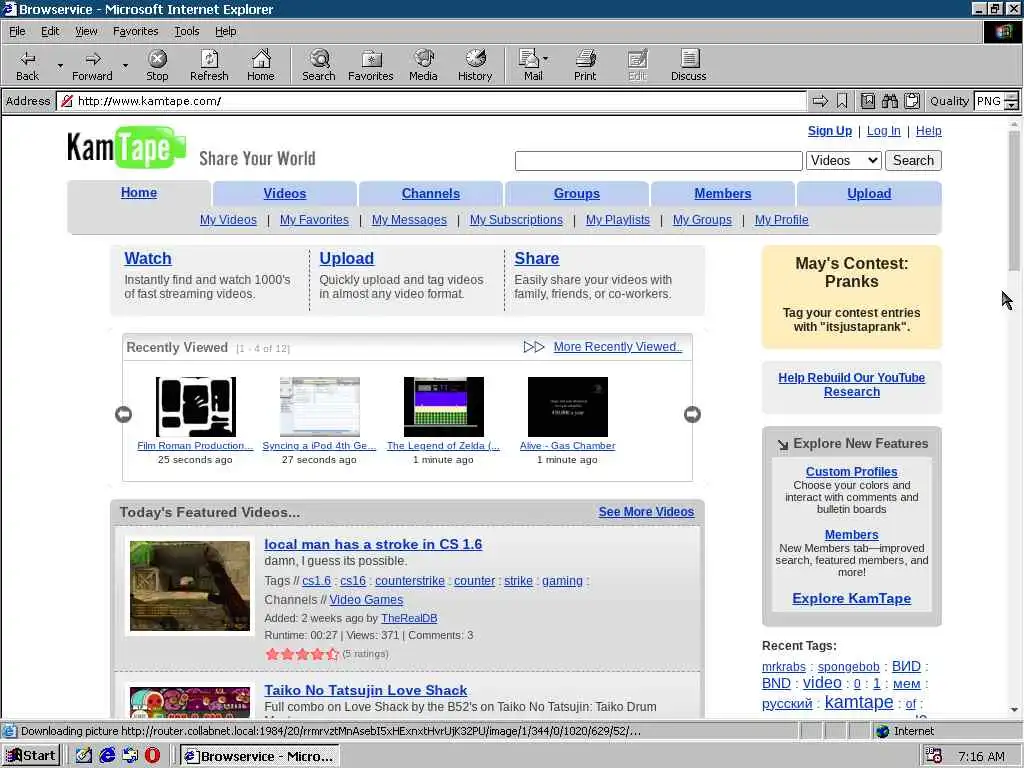The height and width of the screenshot is (768, 1024).
Task: Click the Go arrow beside address bar
Action: click(820, 101)
